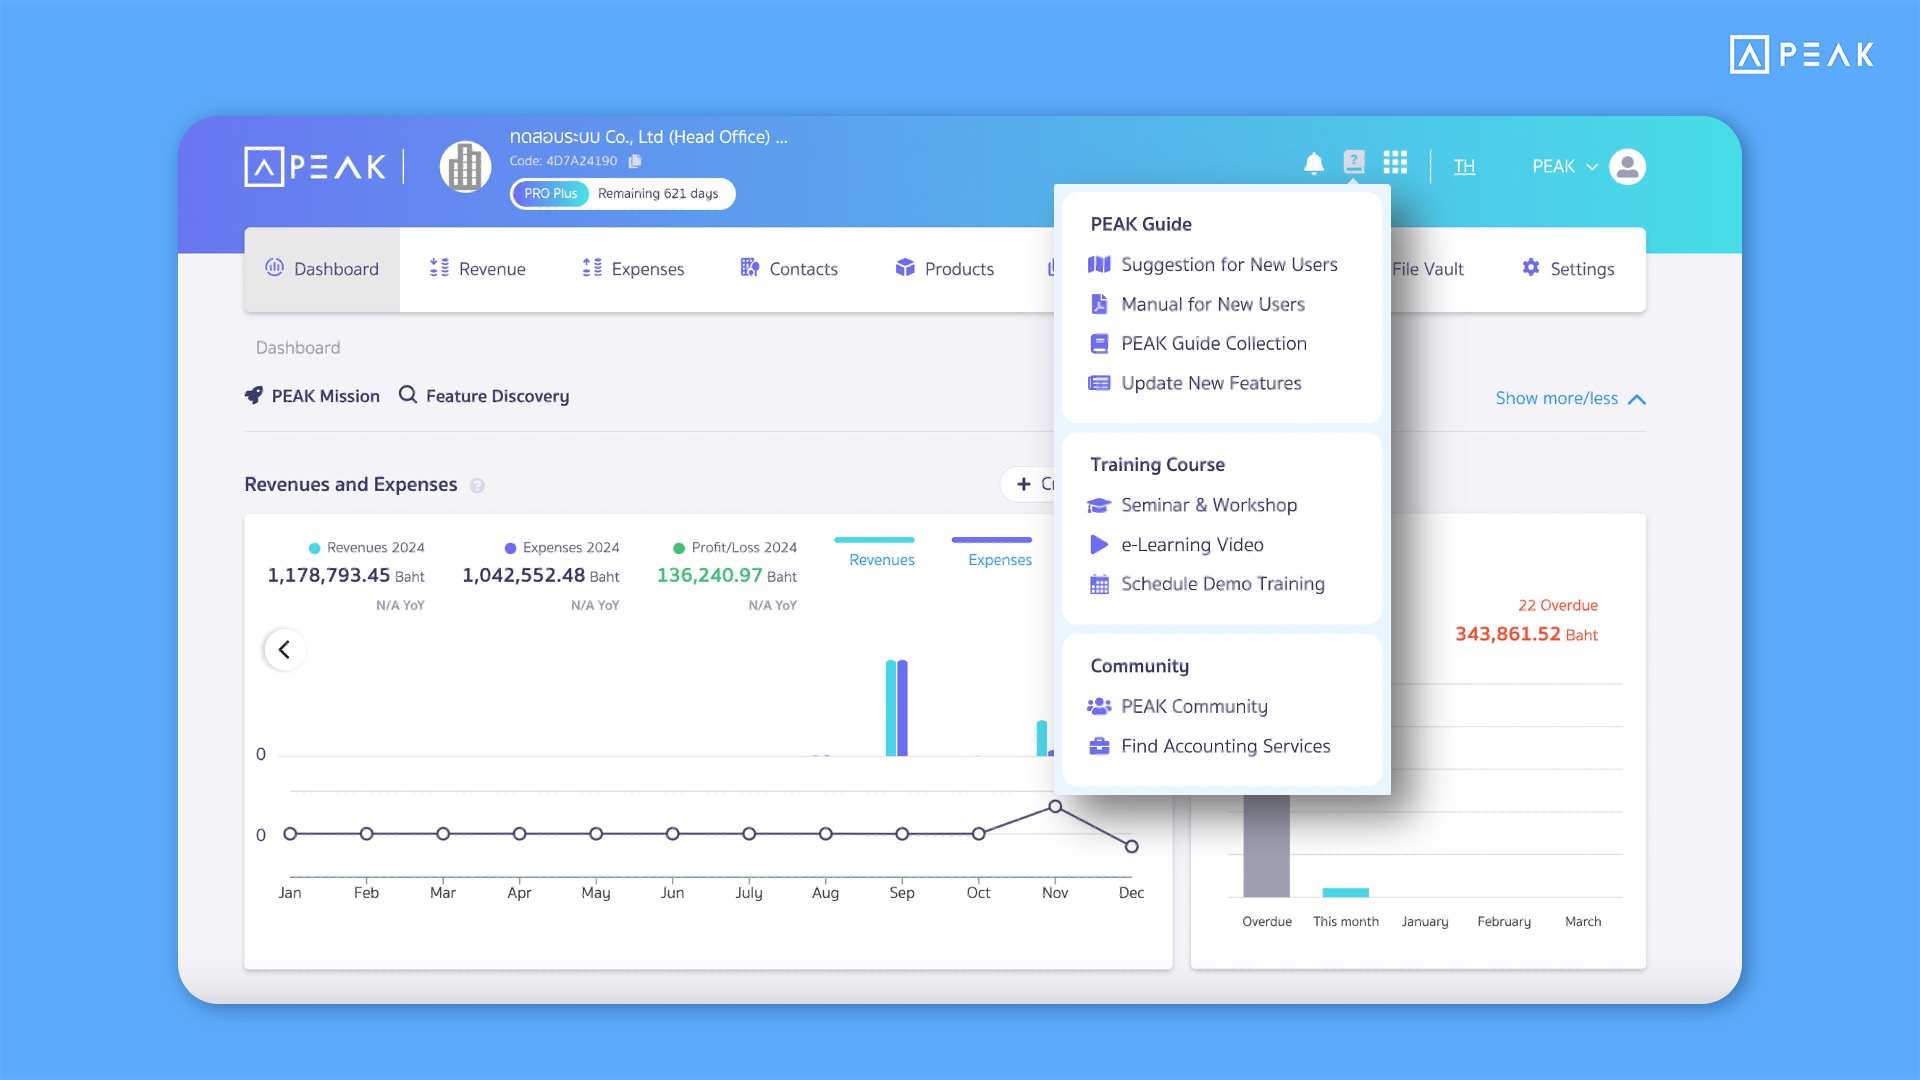The height and width of the screenshot is (1080, 1920).
Task: Open the e-Learning Video section
Action: [x=1192, y=544]
